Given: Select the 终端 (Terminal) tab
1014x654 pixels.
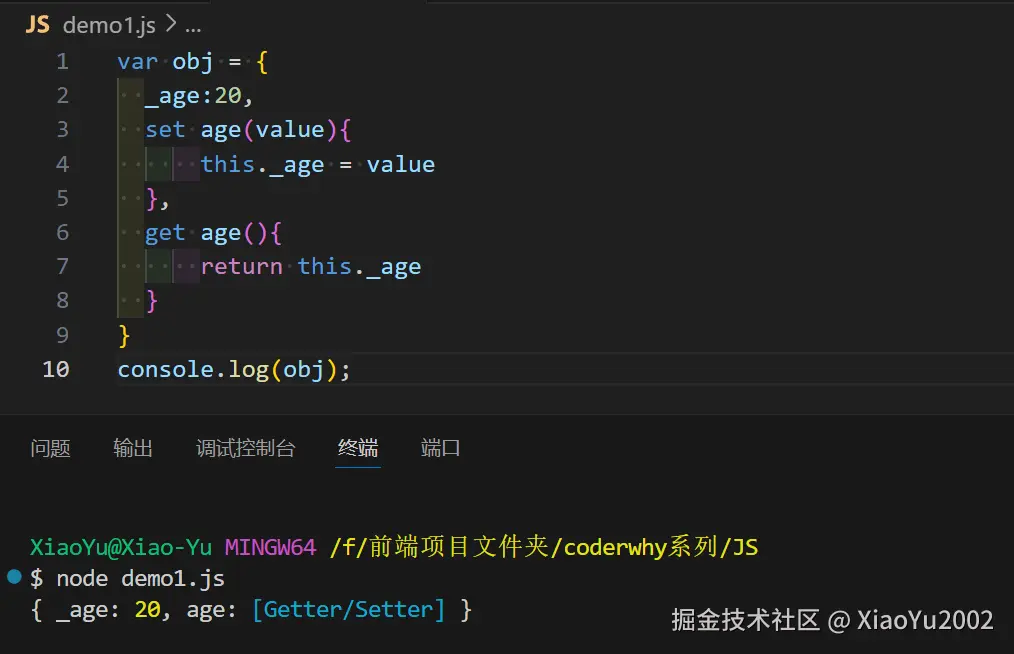Looking at the screenshot, I should pos(357,448).
